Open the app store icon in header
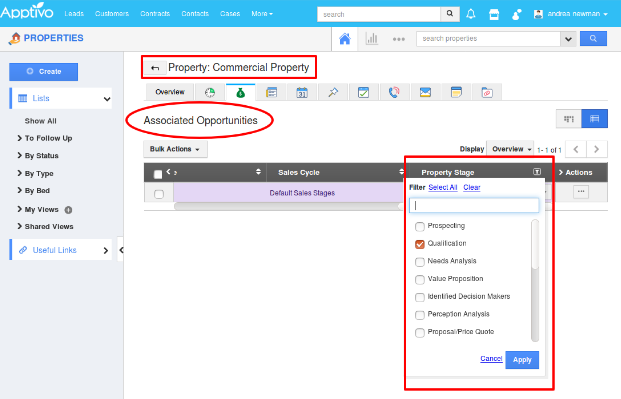Image resolution: width=621 pixels, height=399 pixels. [x=494, y=14]
